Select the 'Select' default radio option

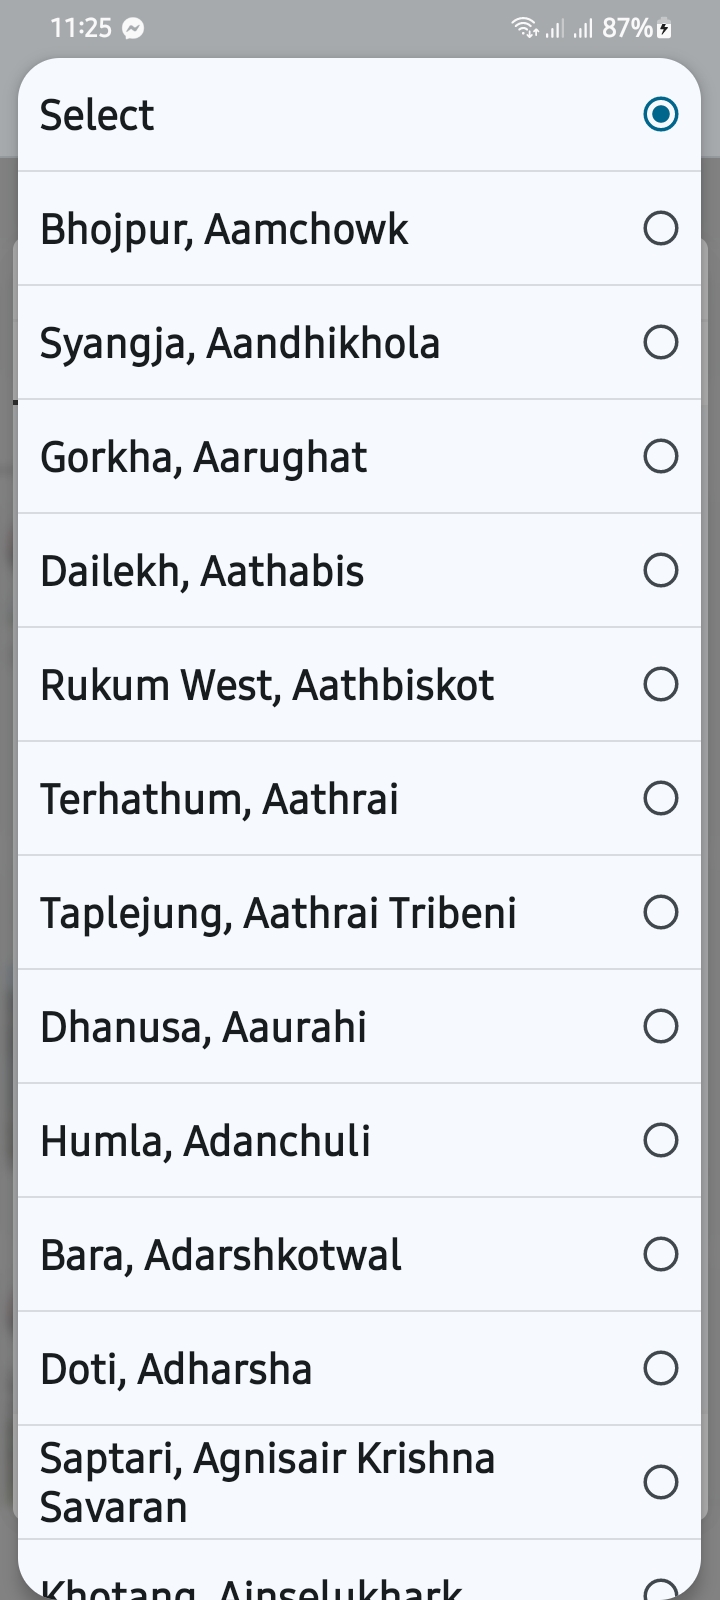coord(660,114)
